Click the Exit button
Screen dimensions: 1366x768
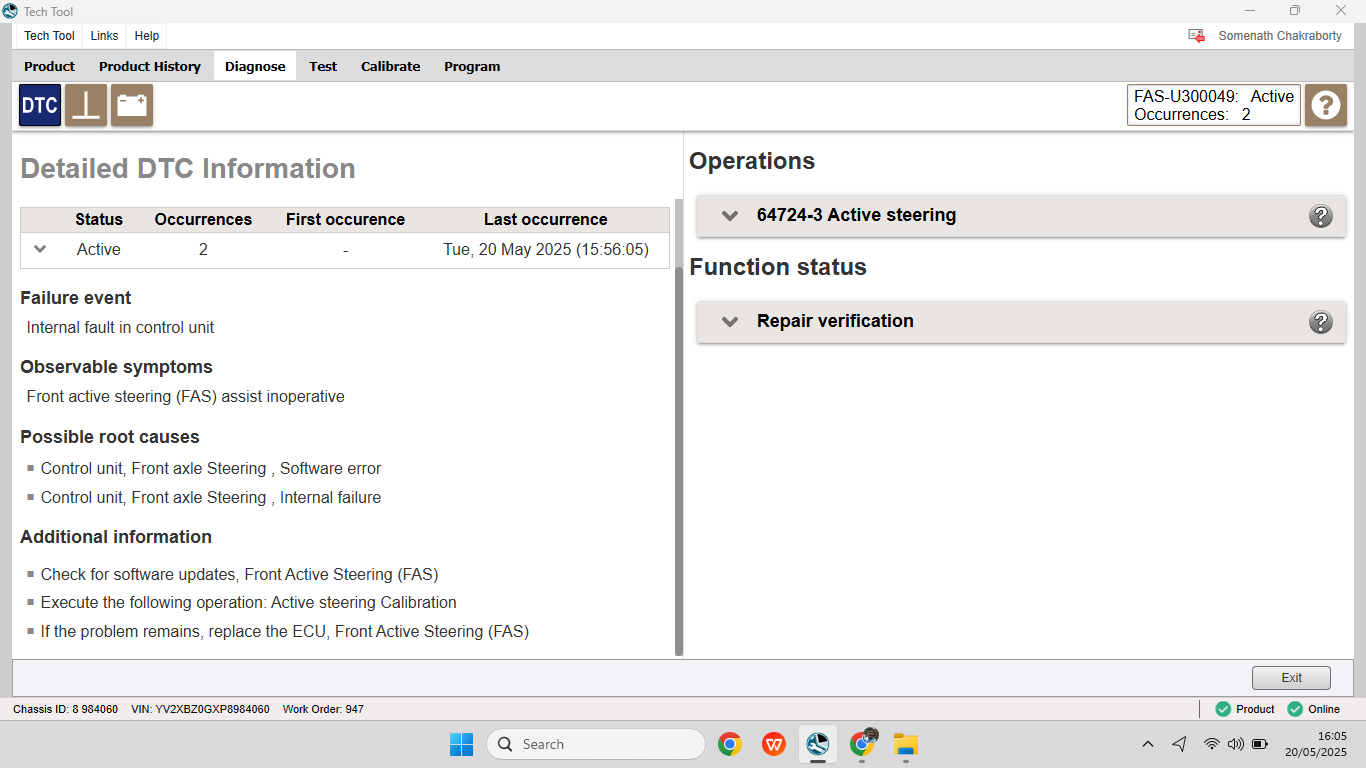[1291, 678]
